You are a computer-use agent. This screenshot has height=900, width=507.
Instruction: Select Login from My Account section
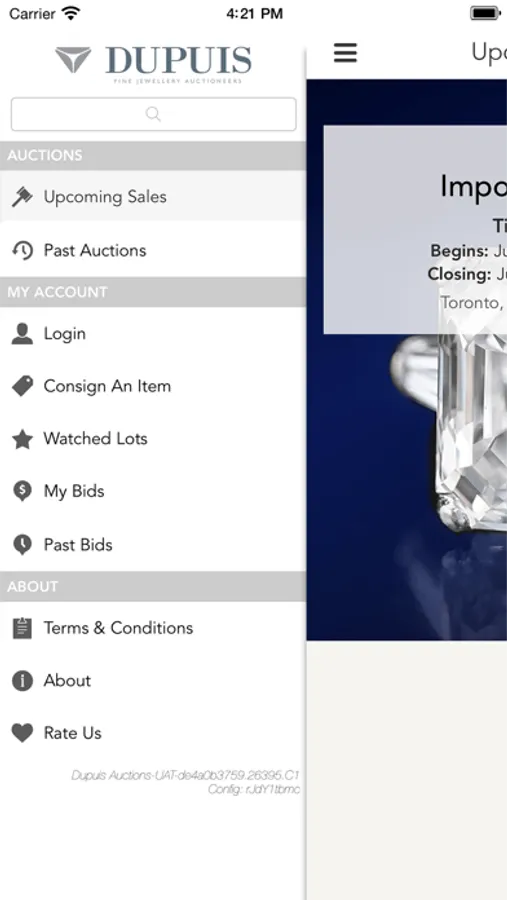(153, 333)
